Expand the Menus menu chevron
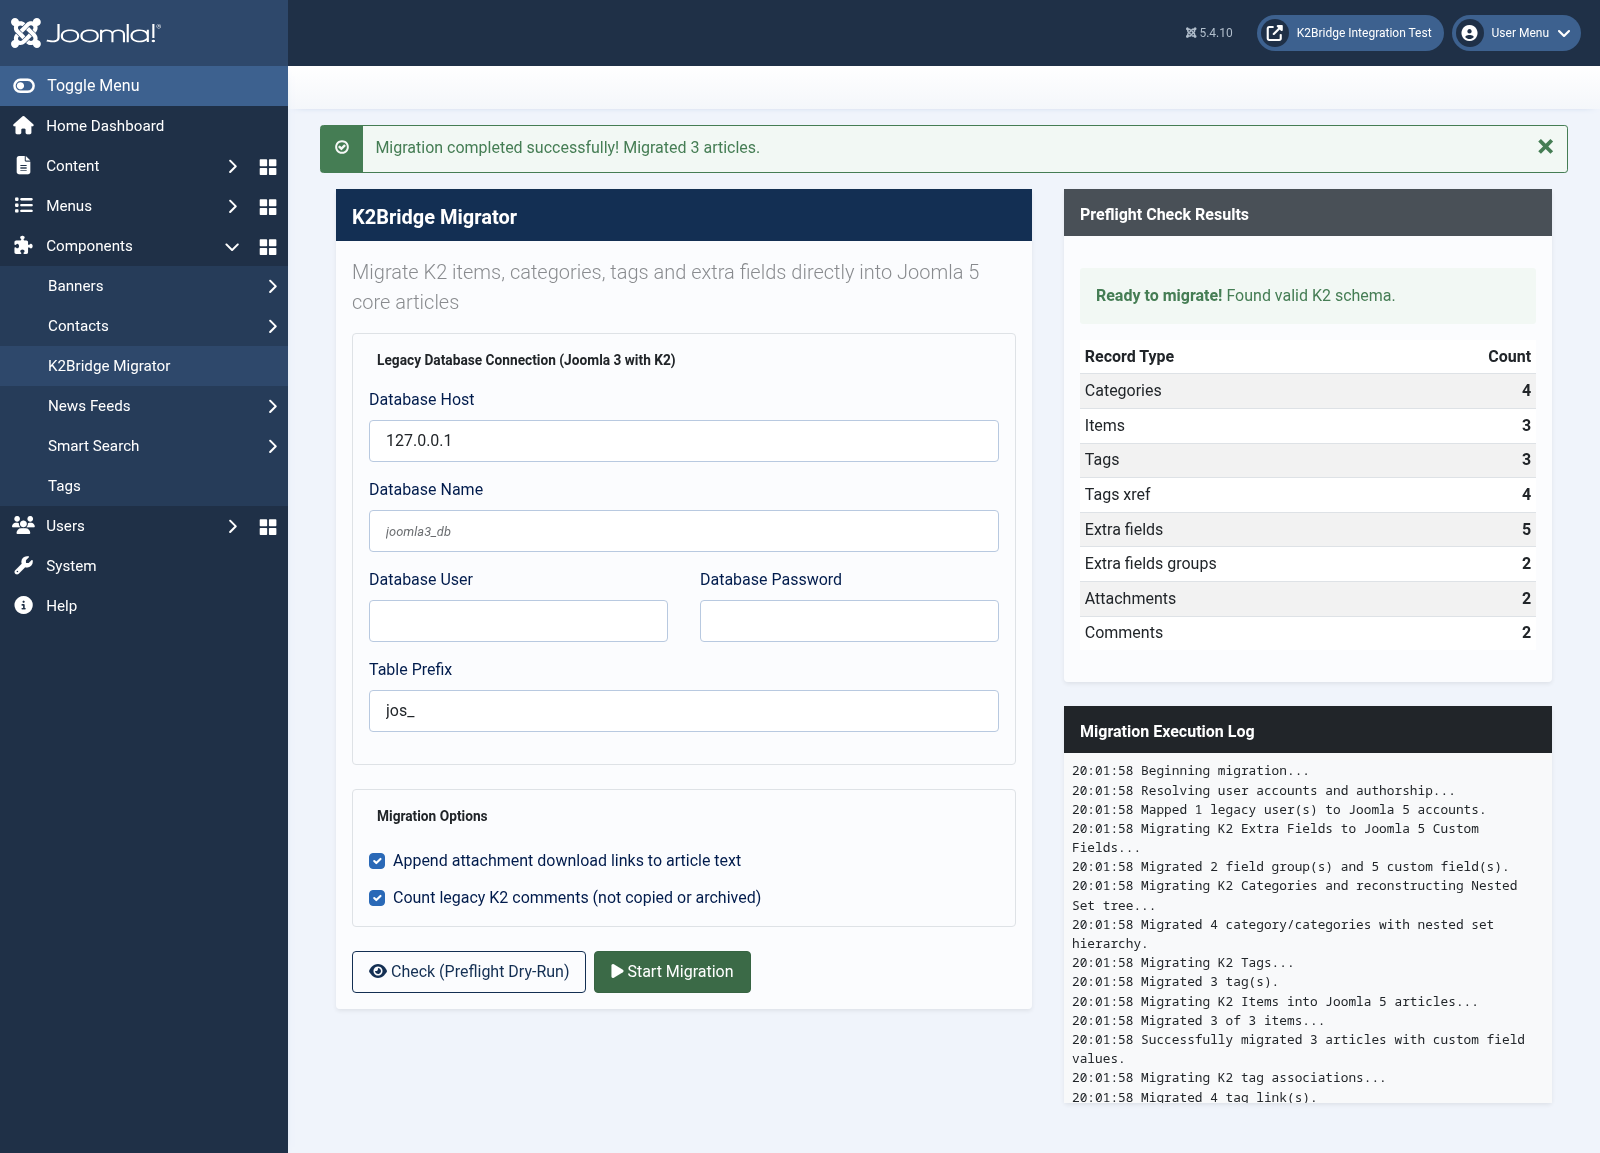 233,206
